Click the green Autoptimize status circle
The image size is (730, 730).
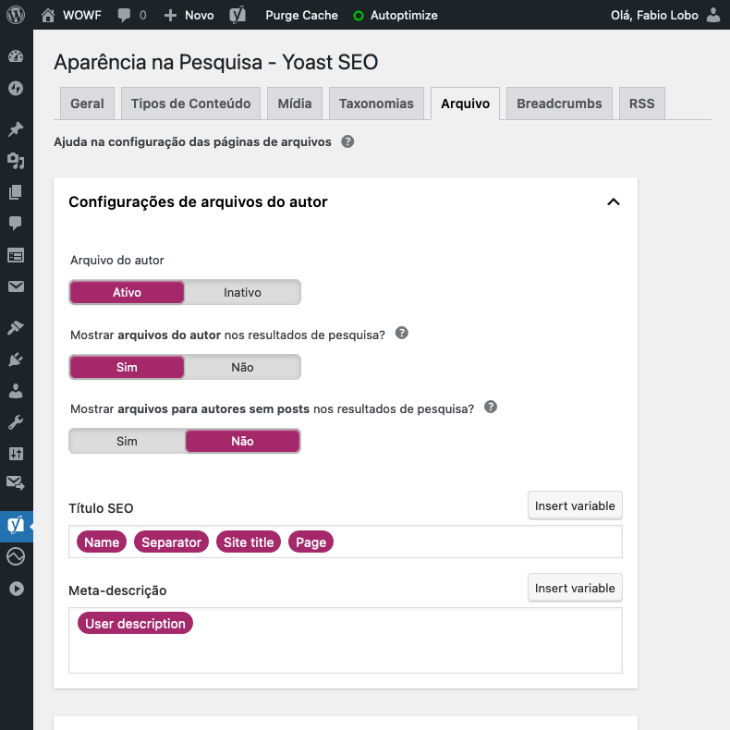(x=358, y=16)
